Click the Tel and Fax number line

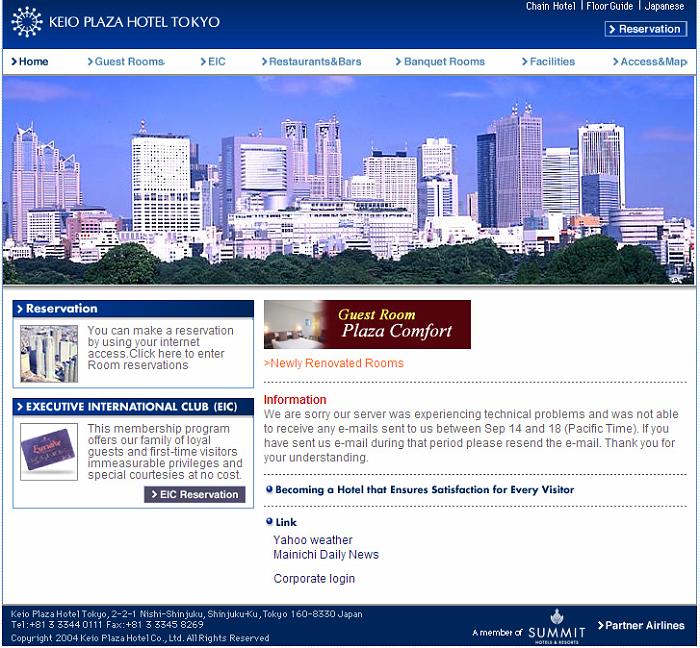pyautogui.click(x=107, y=625)
